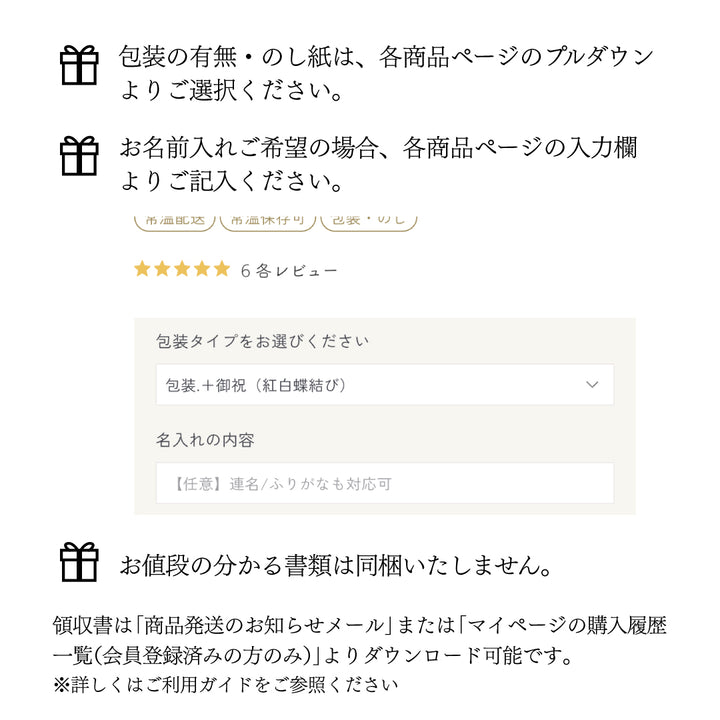Click the gift icon beside the 包装の有無 text
Viewport: 720px width, 720px height.
point(80,65)
